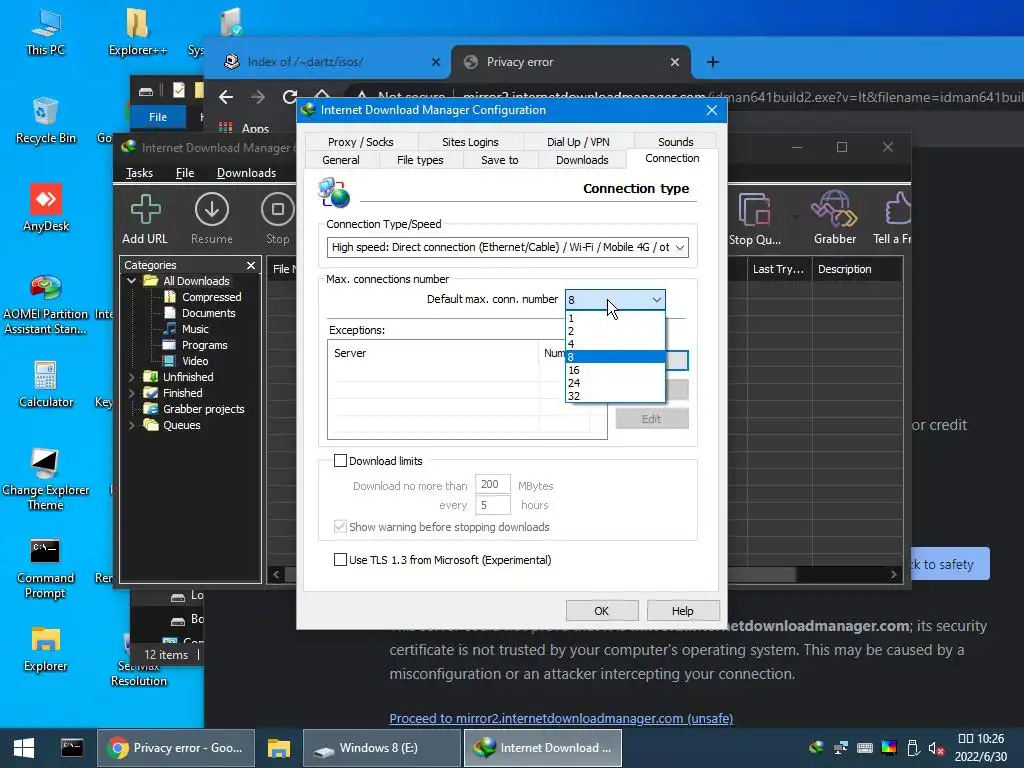Close the Categories panel
Screen dimensions: 1024x768
pos(251,265)
